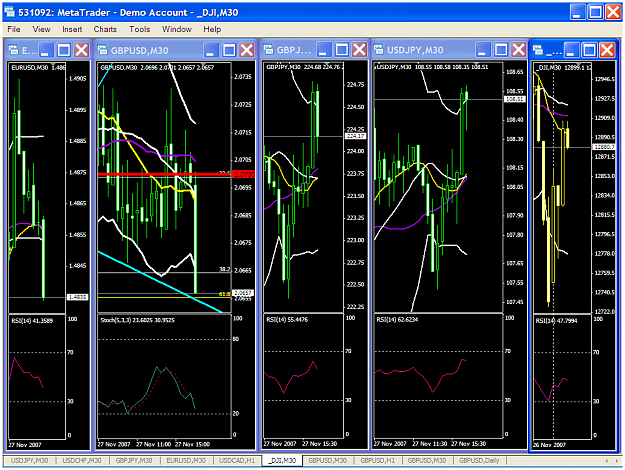
Task: Click the red price level line on GBPUSD chart
Action: (164, 174)
